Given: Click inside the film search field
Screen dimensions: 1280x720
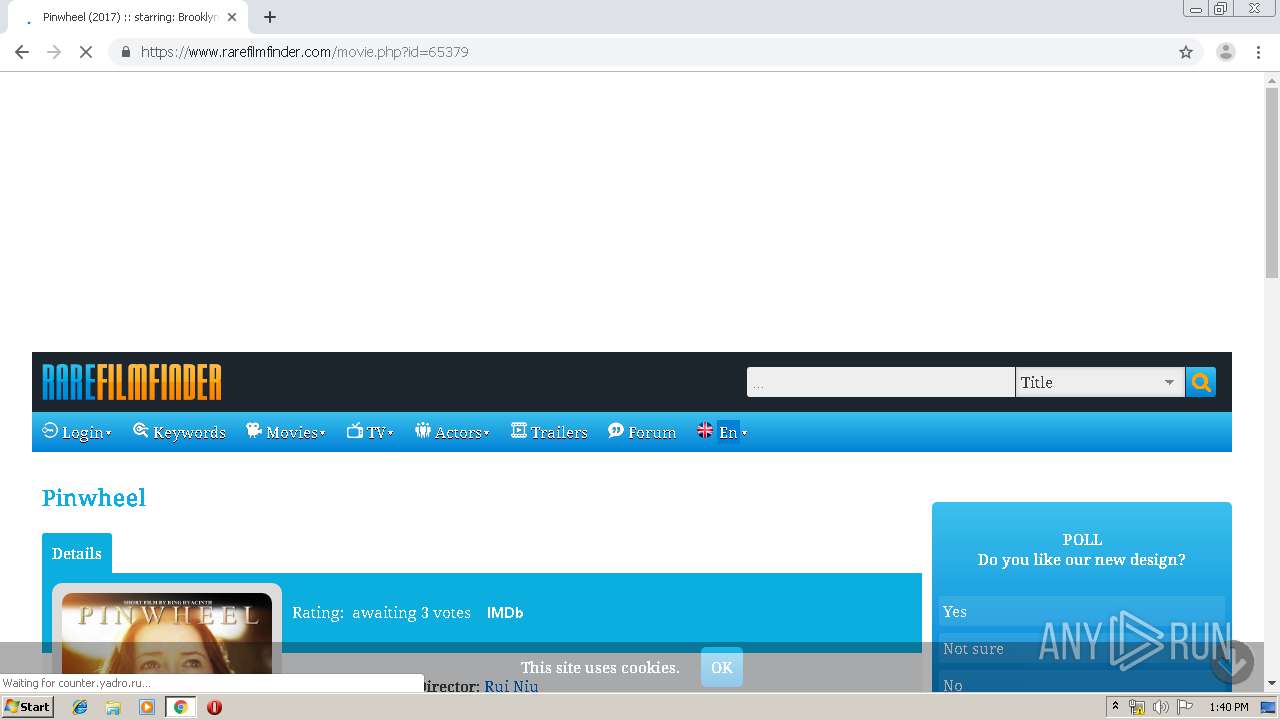Looking at the screenshot, I should (x=880, y=382).
